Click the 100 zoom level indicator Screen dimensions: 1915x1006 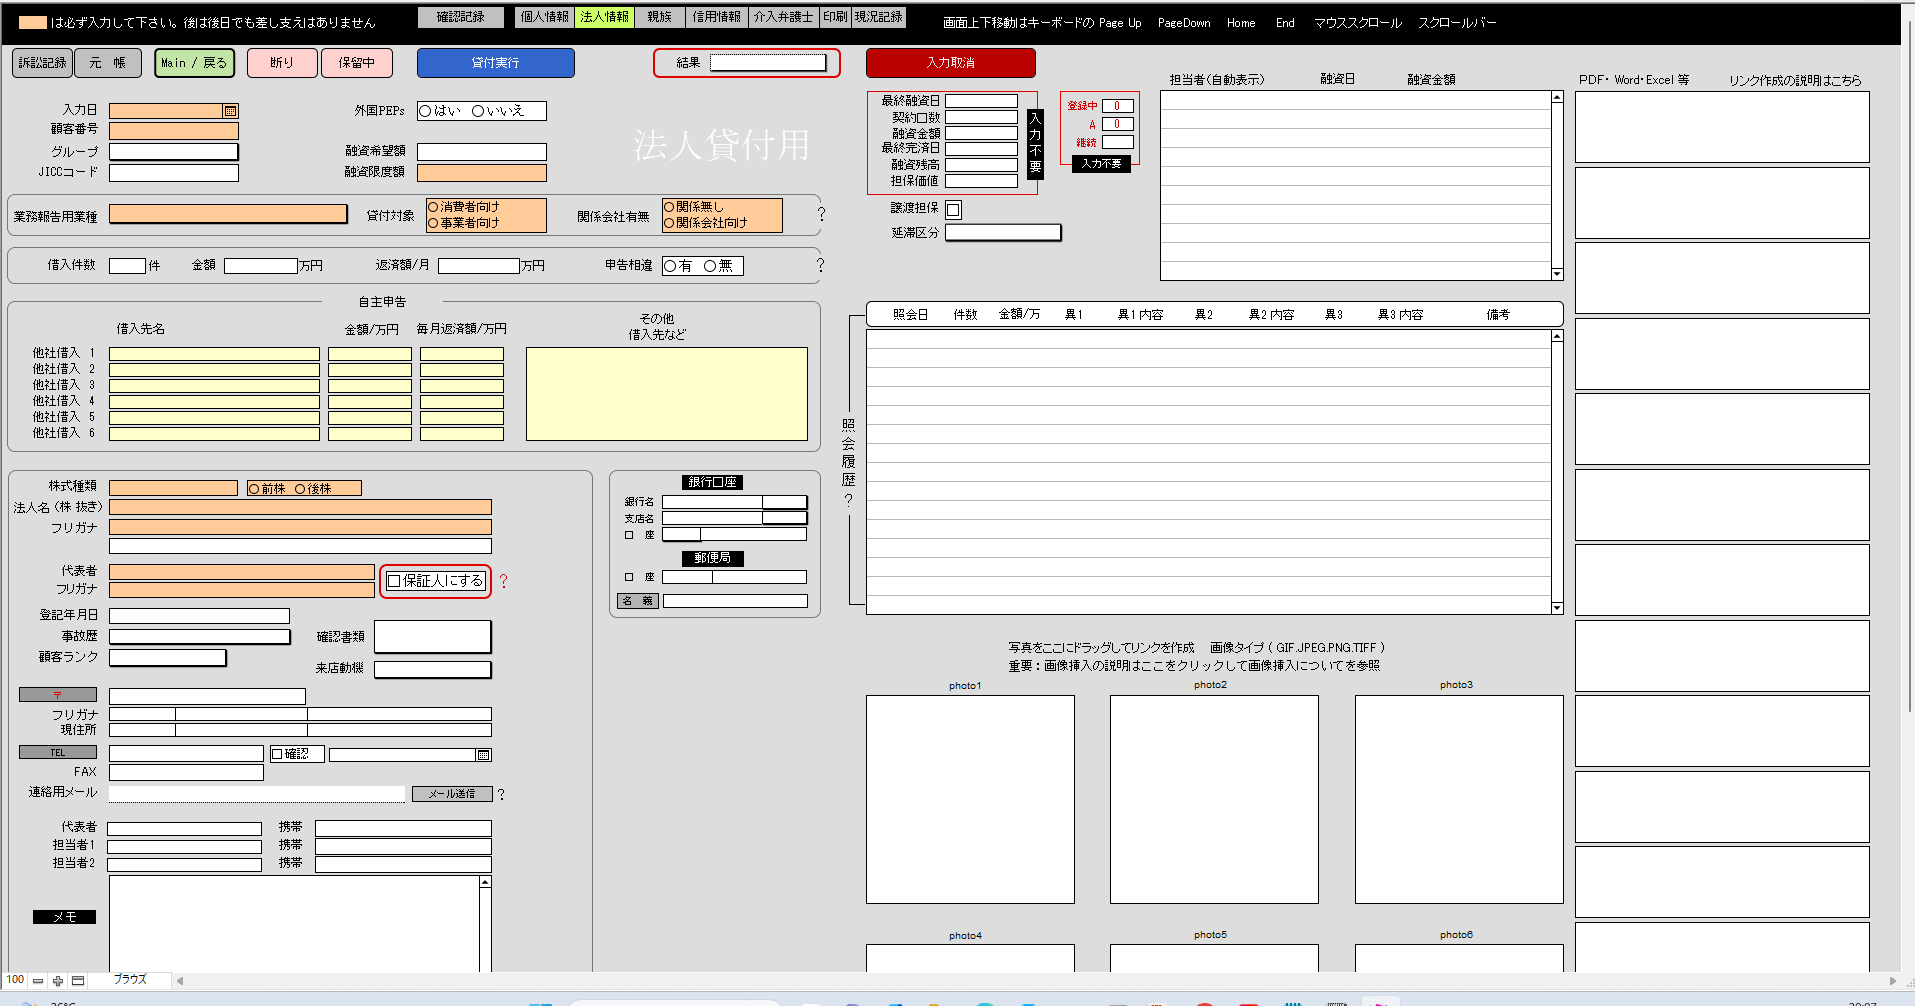[x=15, y=980]
